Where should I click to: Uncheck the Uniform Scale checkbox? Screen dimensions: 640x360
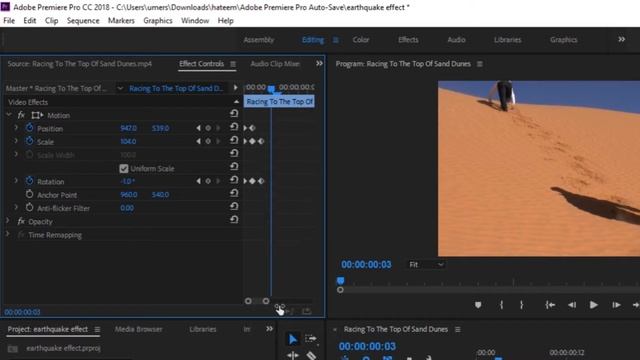coord(124,168)
